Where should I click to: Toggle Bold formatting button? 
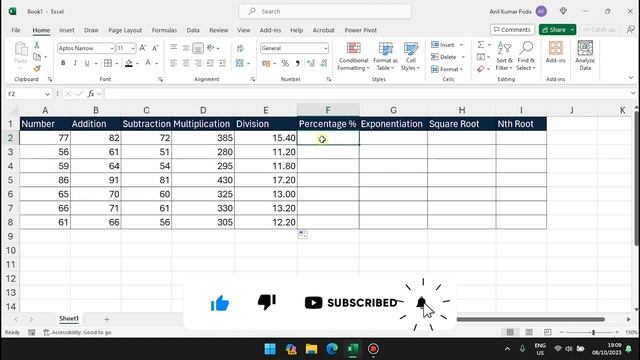(63, 63)
